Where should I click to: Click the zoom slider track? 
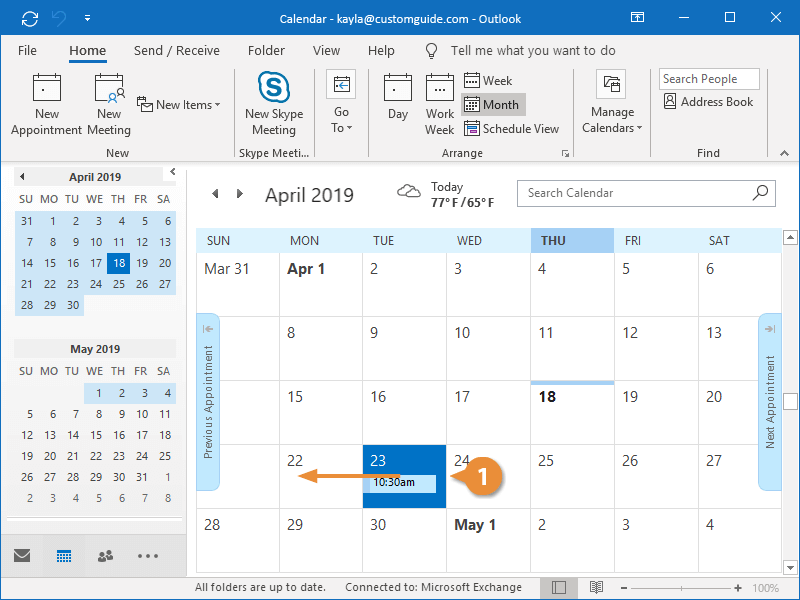[x=681, y=588]
